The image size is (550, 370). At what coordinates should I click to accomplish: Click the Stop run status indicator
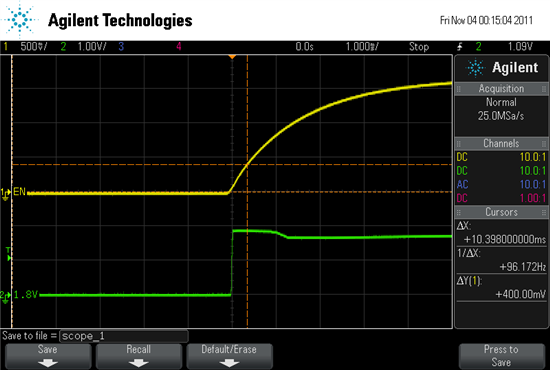click(419, 47)
